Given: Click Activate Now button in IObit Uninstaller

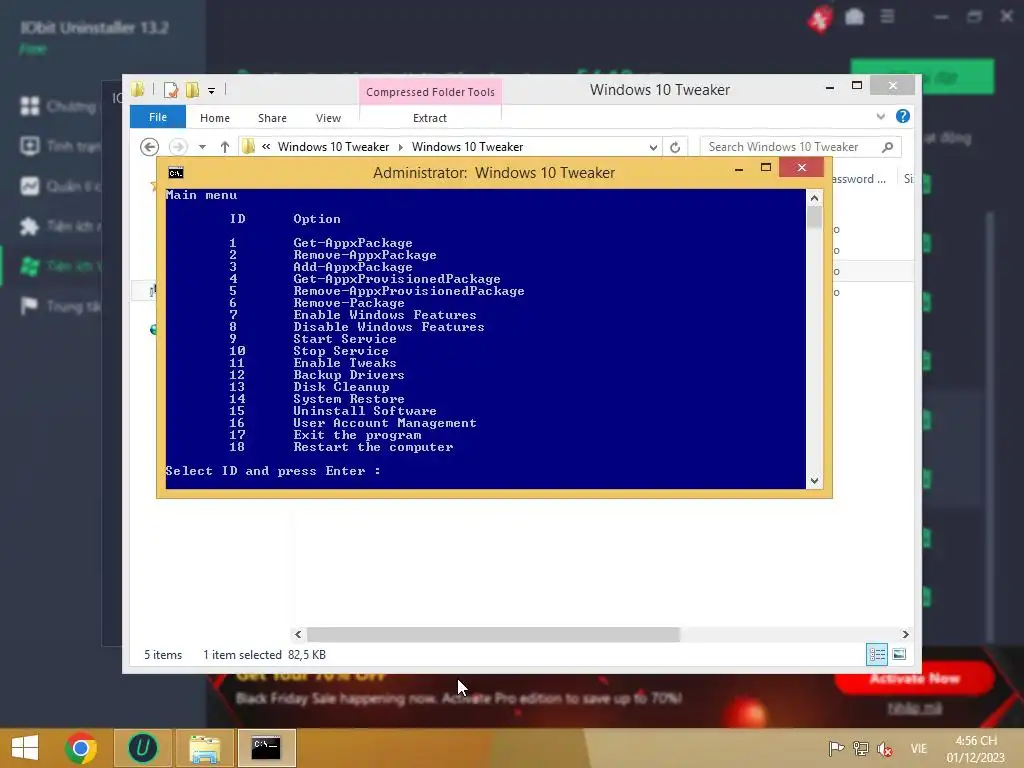Looking at the screenshot, I should click(x=914, y=679).
